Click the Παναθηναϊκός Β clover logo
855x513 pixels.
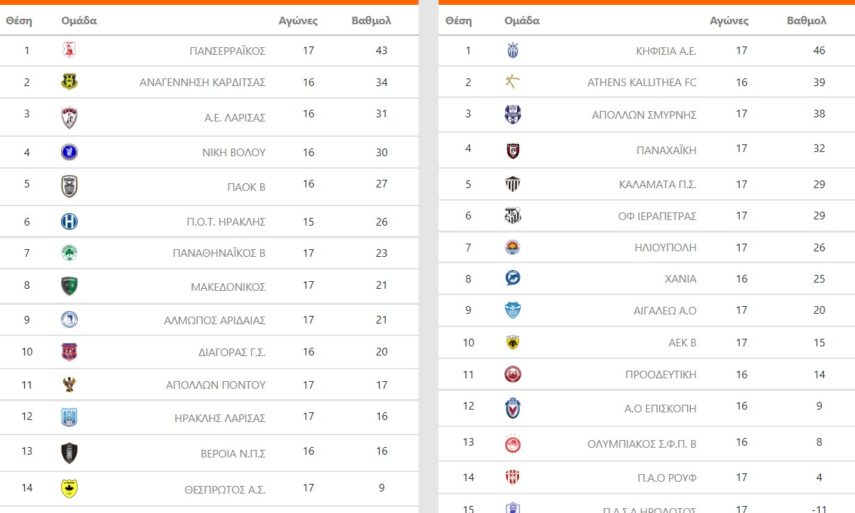point(69,253)
